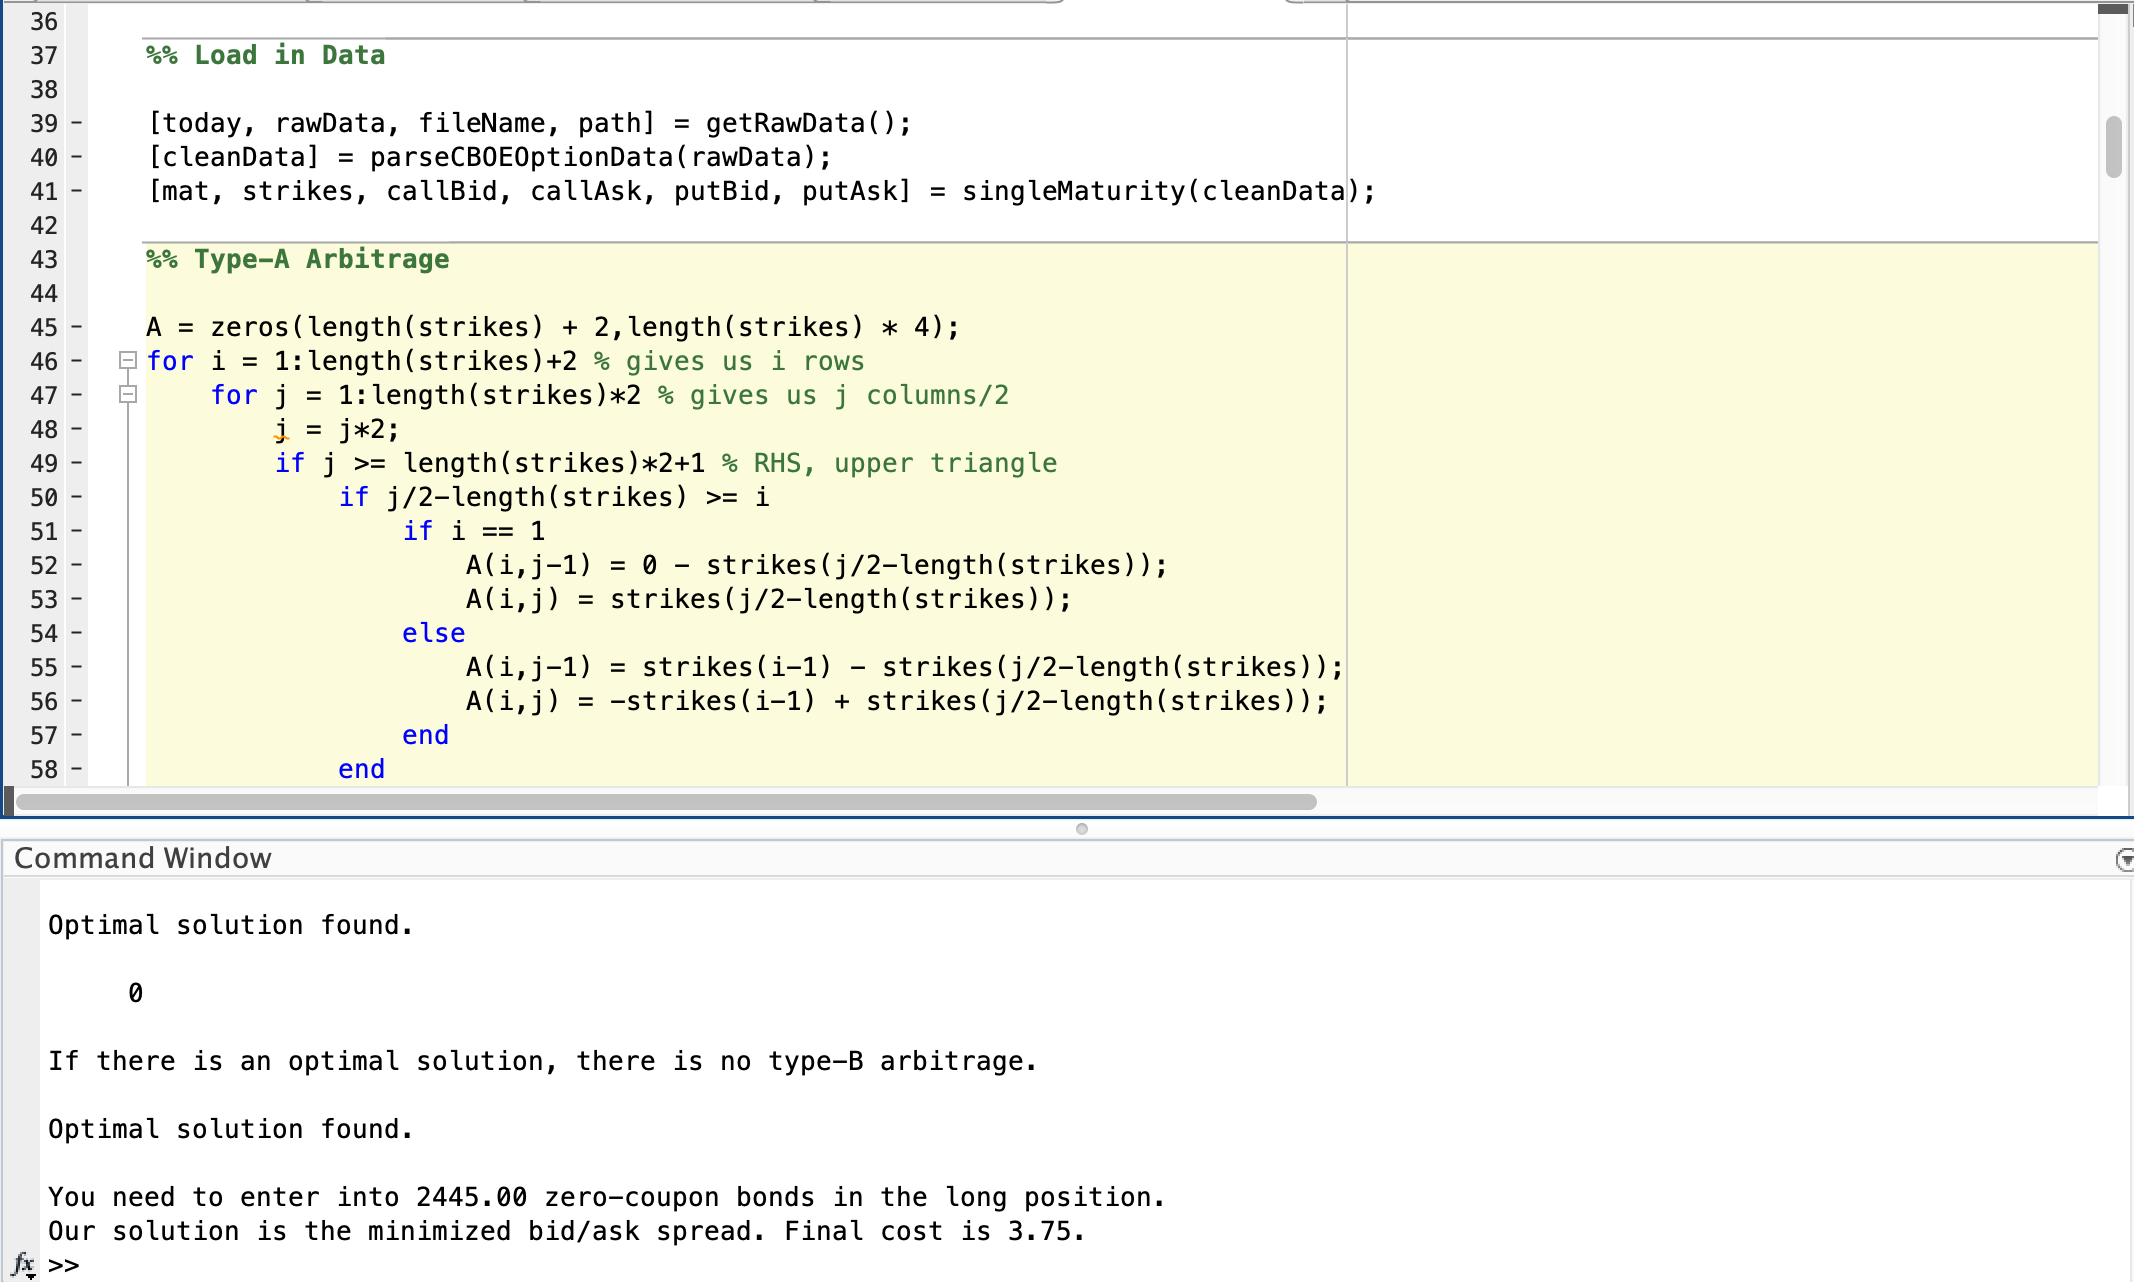Open the Command Window actions dropdown

2124,859
